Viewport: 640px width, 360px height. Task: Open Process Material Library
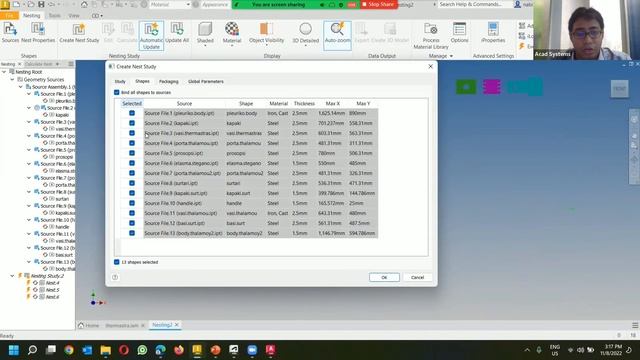431,36
